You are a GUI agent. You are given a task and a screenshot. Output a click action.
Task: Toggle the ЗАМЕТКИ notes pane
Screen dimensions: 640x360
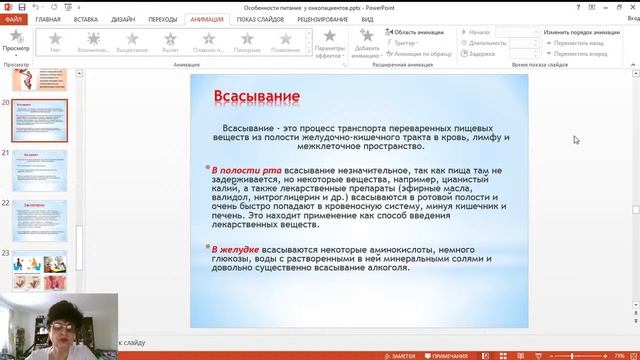coord(400,356)
